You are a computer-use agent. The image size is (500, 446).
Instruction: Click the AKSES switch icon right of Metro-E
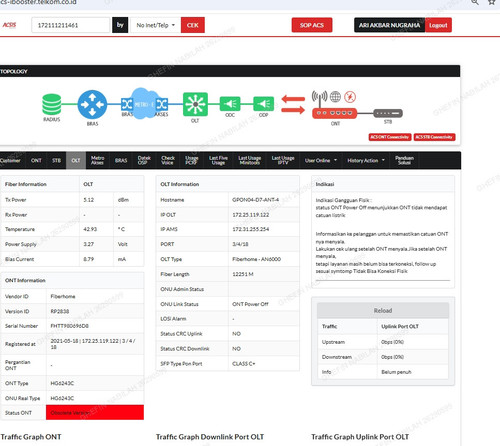point(162,104)
